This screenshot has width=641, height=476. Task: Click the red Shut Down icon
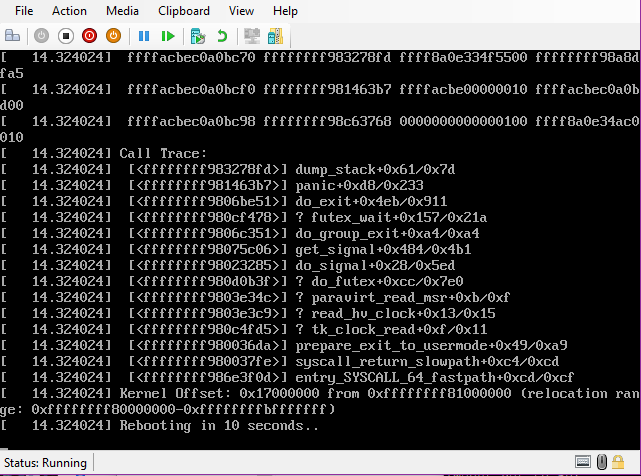(90, 36)
